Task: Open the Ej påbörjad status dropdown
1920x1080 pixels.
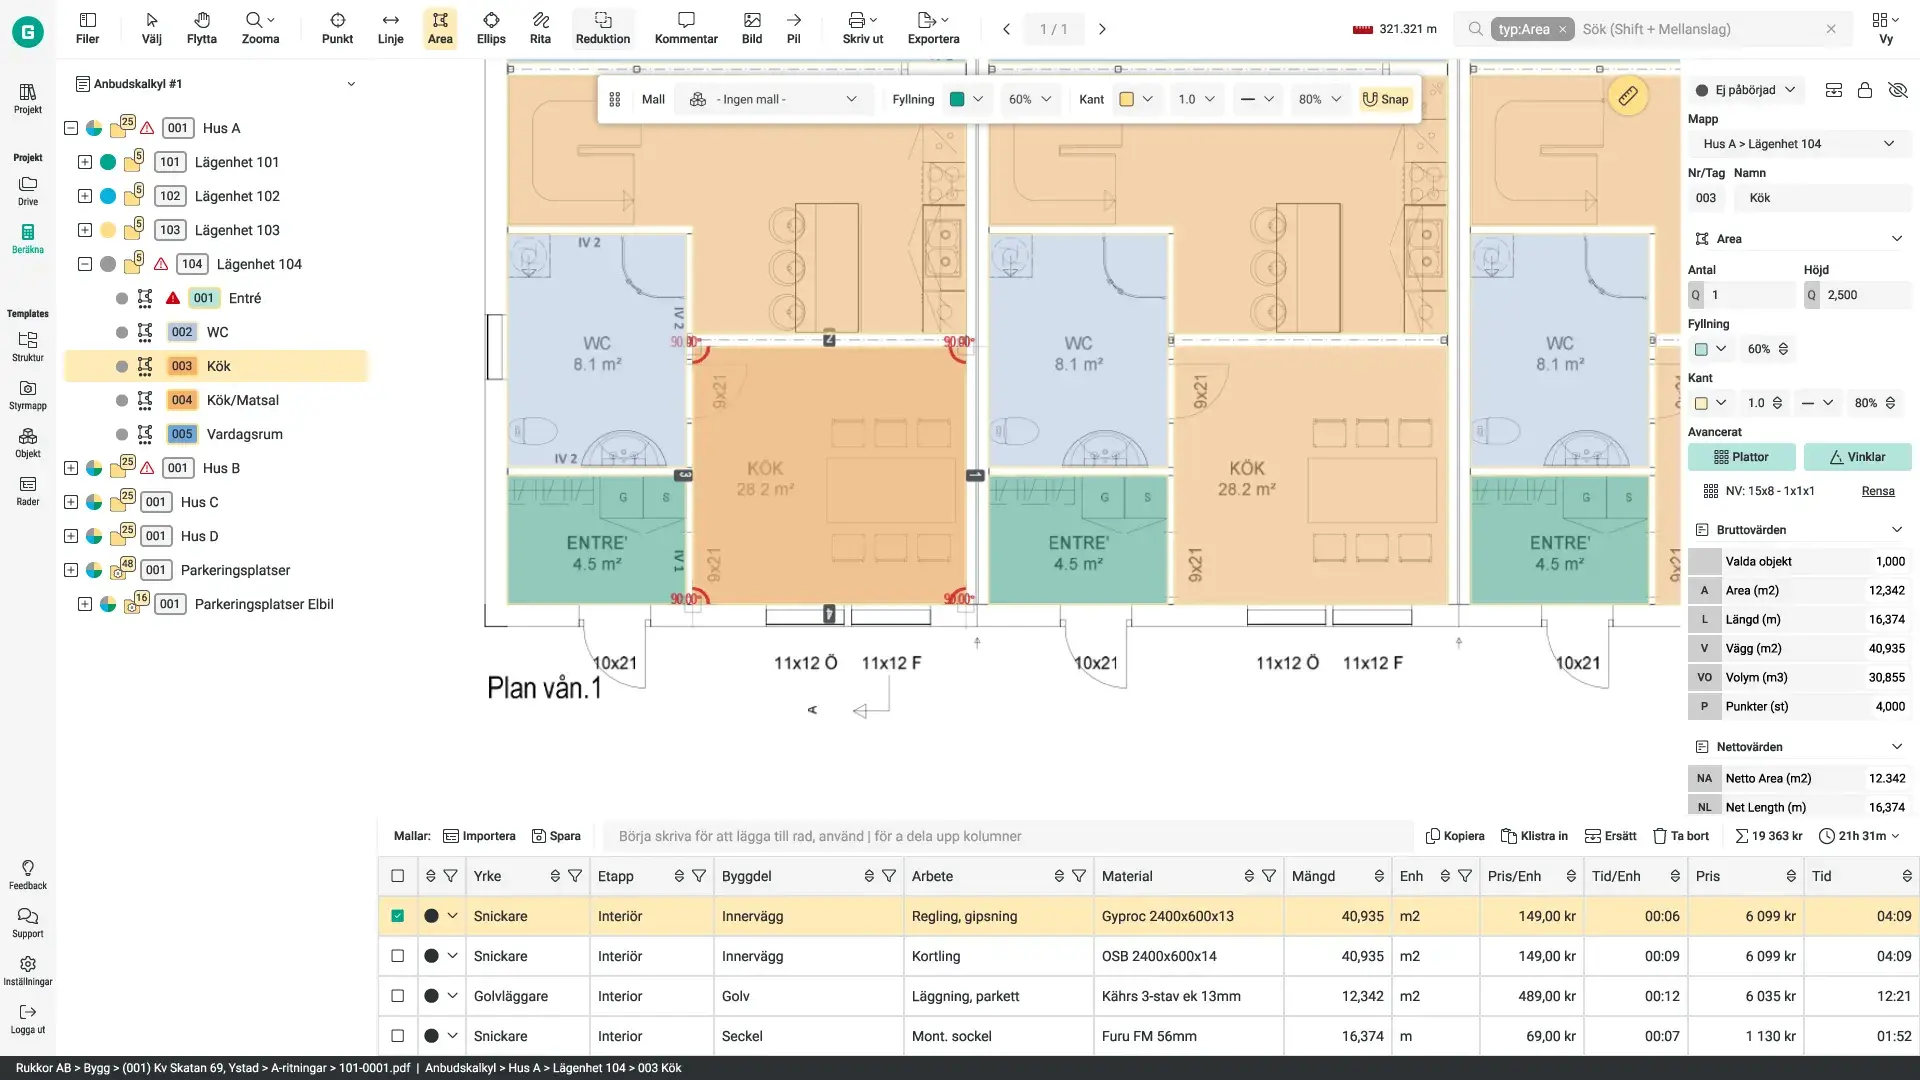Action: pos(1746,90)
